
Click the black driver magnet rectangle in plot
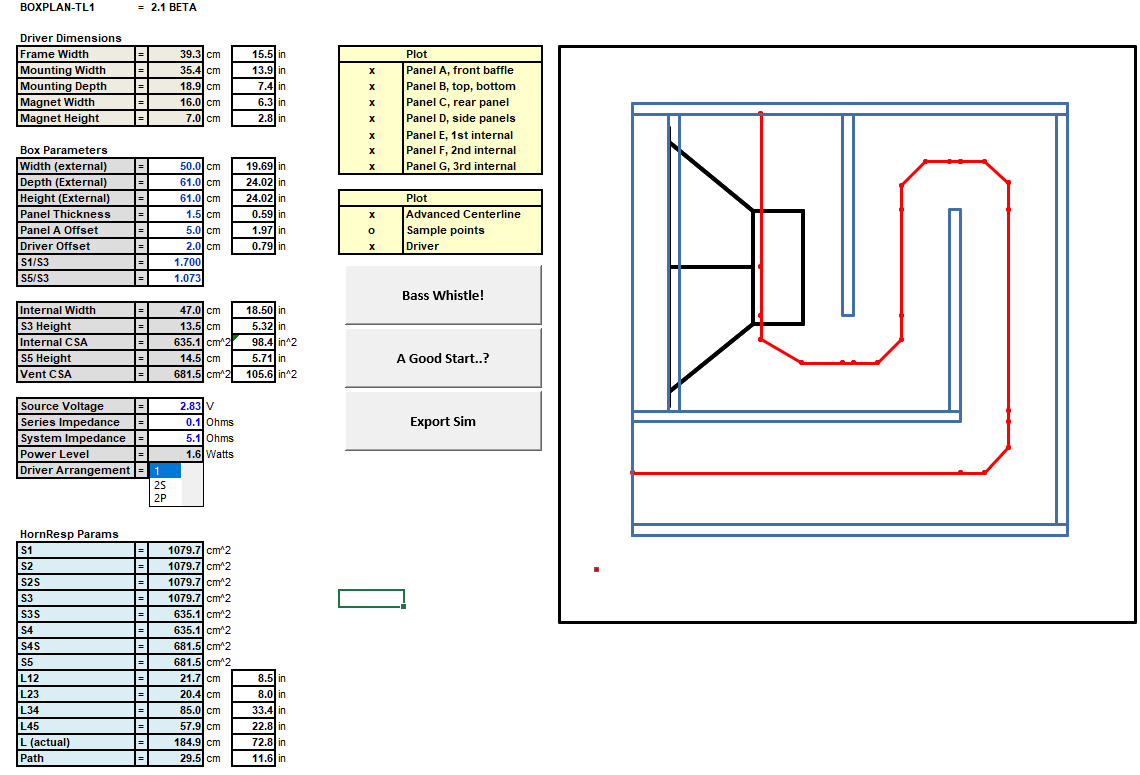click(778, 268)
